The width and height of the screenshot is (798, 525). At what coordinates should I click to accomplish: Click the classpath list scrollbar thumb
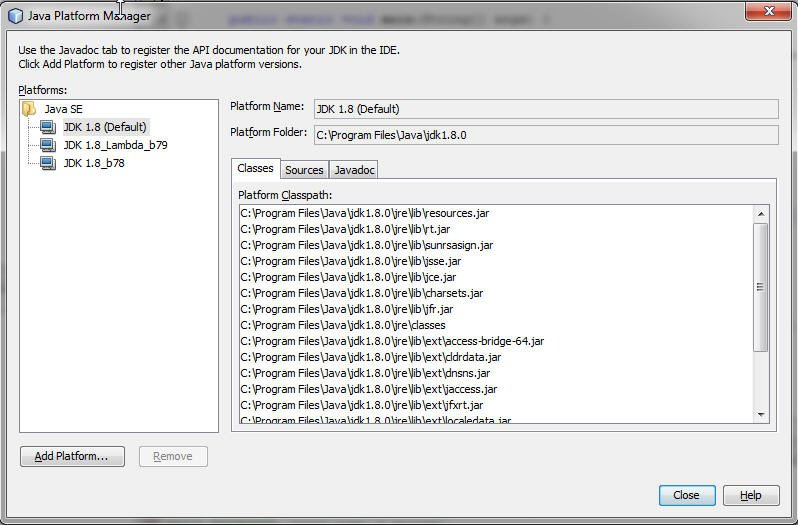tap(761, 287)
